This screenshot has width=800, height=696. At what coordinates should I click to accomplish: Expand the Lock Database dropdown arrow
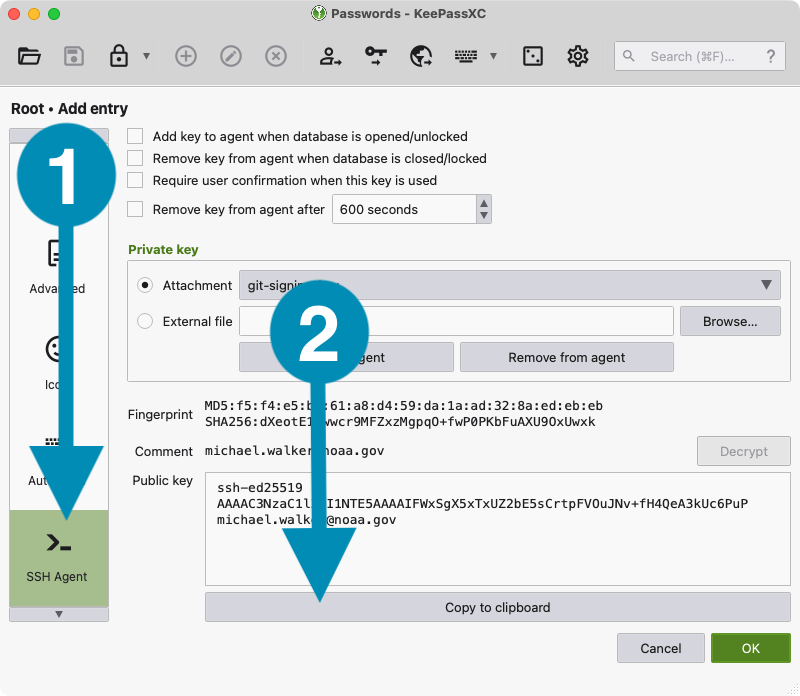click(147, 56)
